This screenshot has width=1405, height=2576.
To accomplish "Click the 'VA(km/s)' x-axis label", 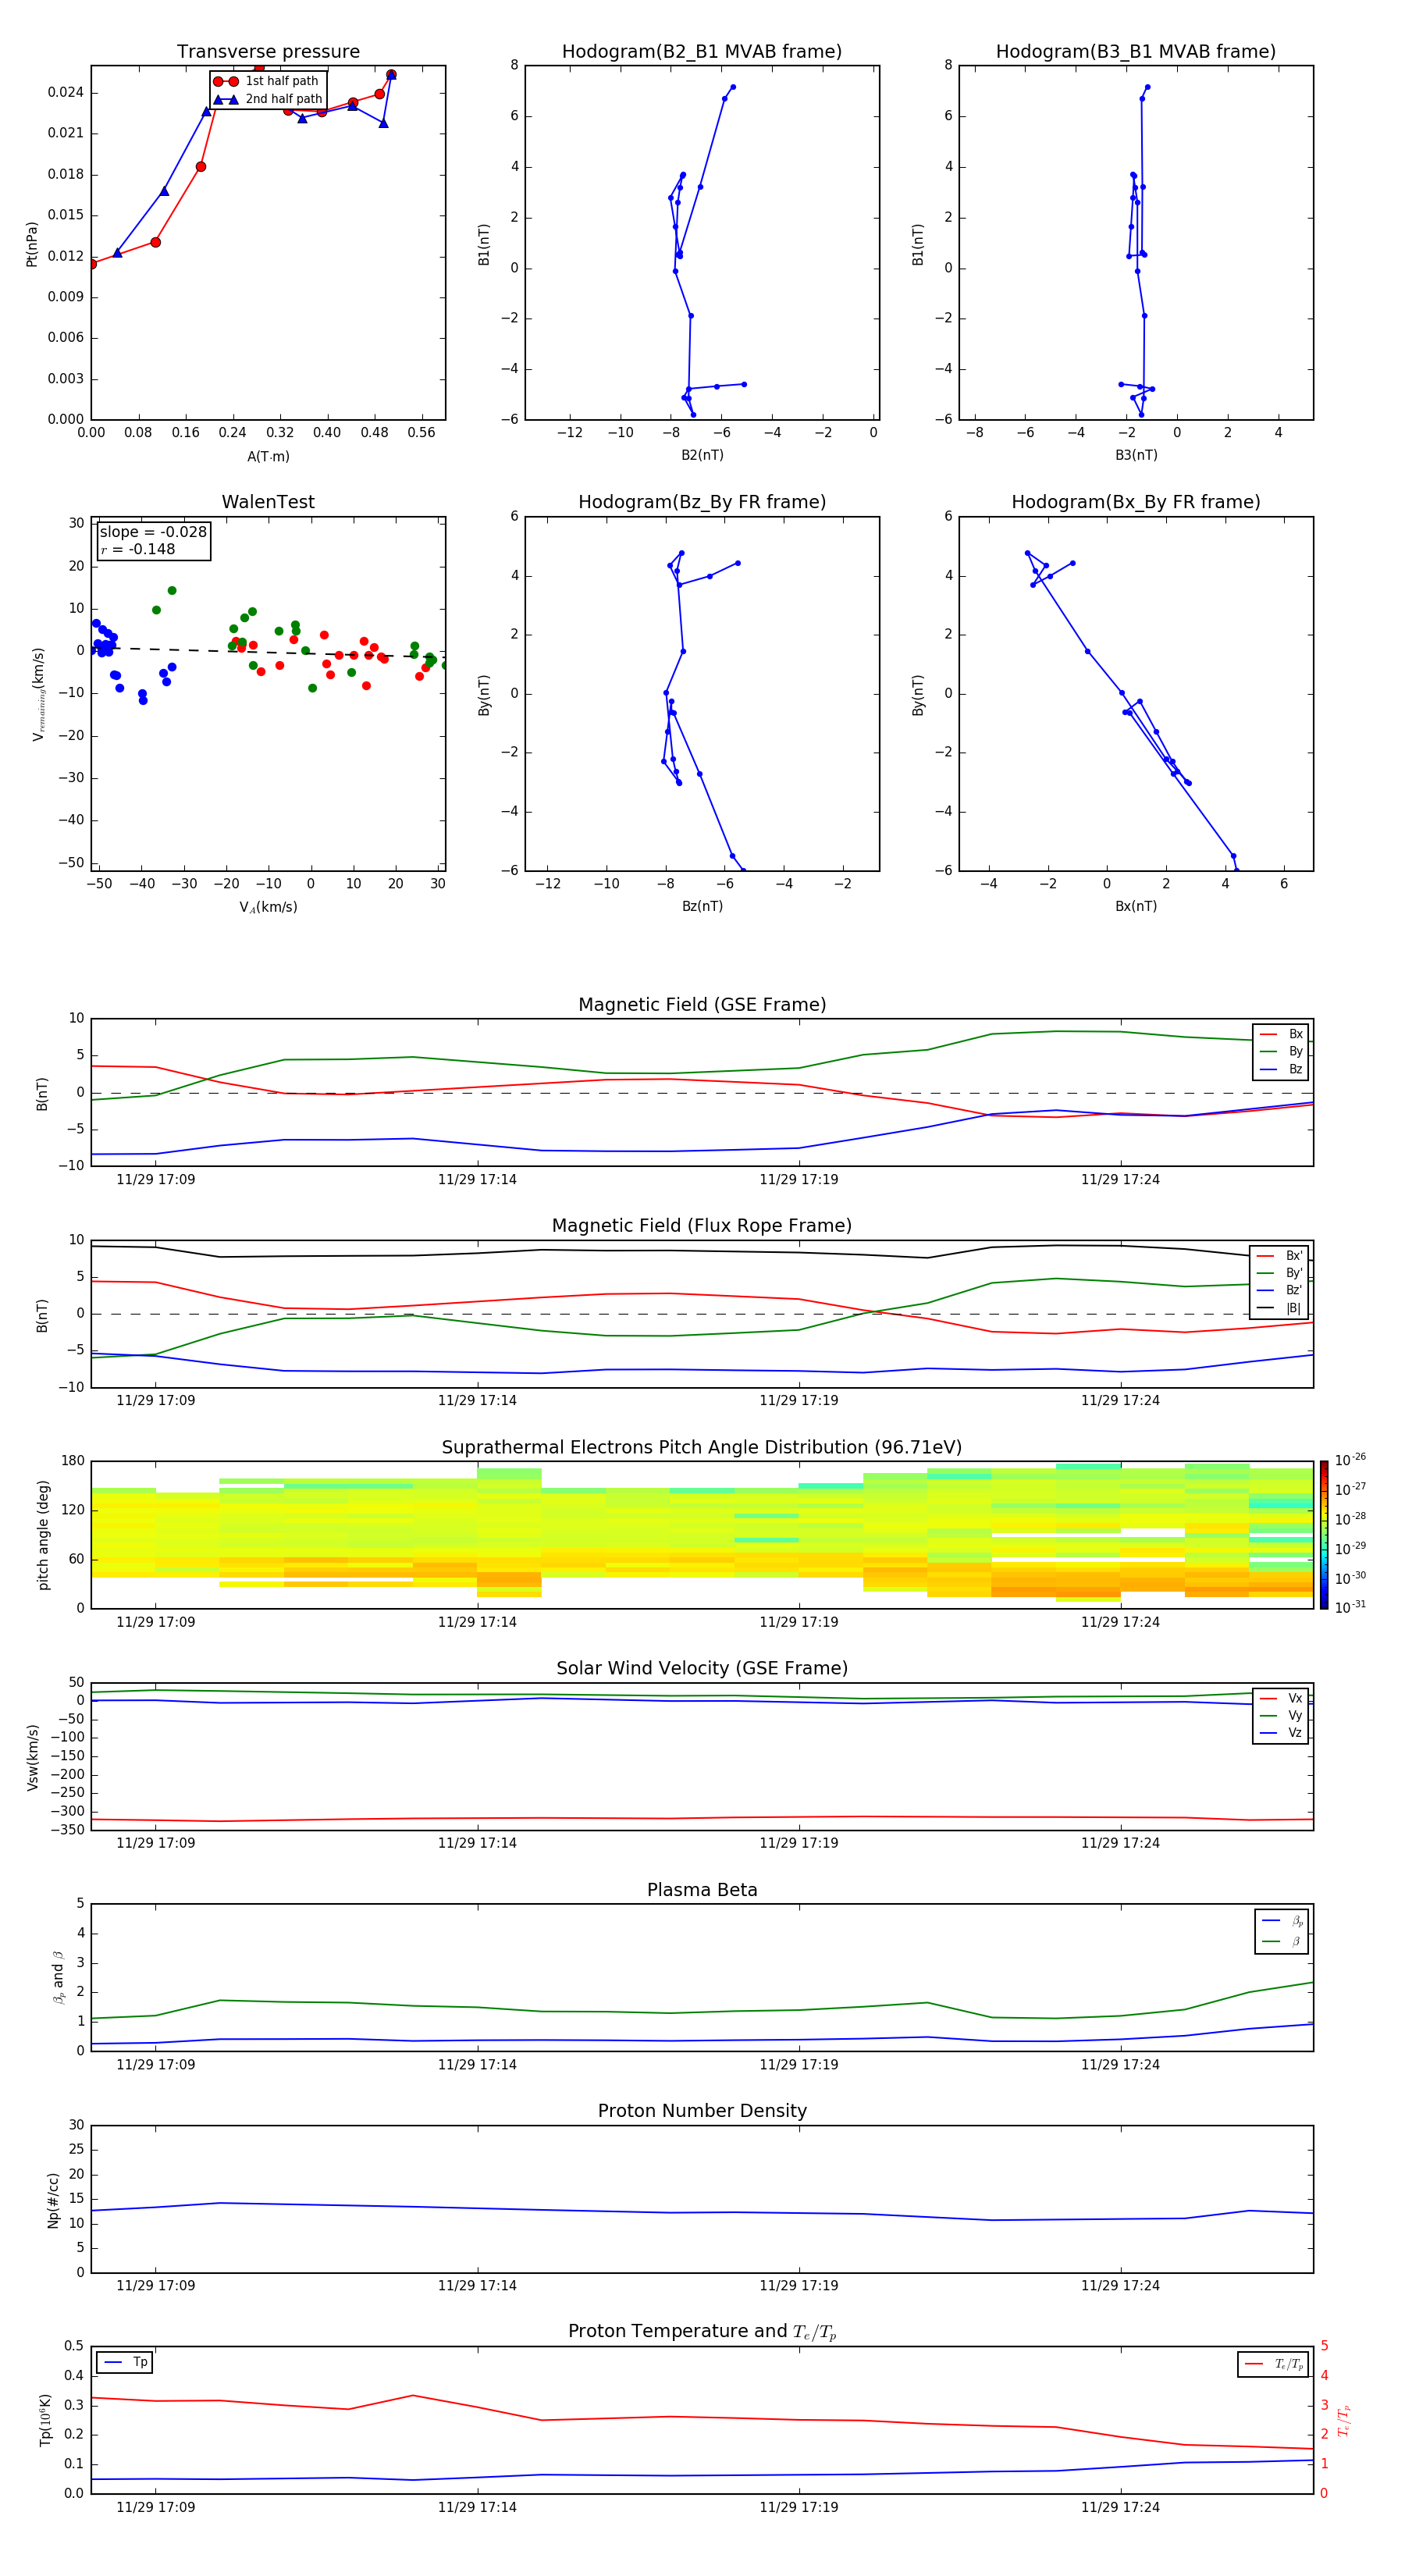I will [268, 908].
